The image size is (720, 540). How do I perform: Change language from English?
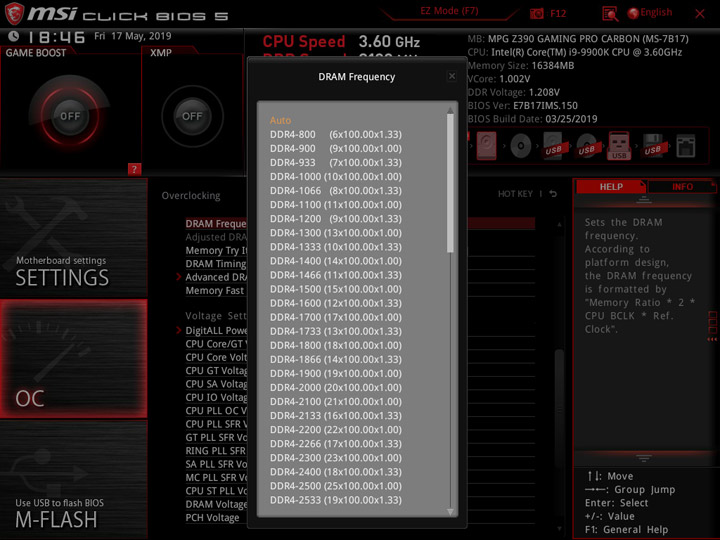(x=656, y=12)
